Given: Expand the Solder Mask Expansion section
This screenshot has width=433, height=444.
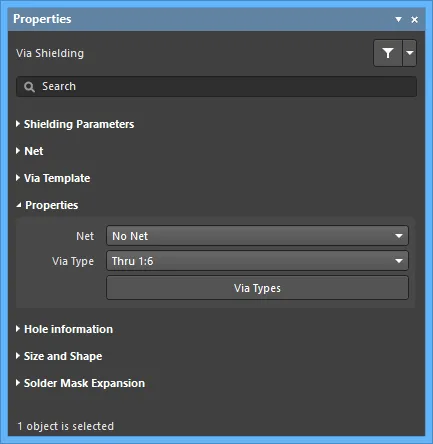Looking at the screenshot, I should (x=80, y=383).
